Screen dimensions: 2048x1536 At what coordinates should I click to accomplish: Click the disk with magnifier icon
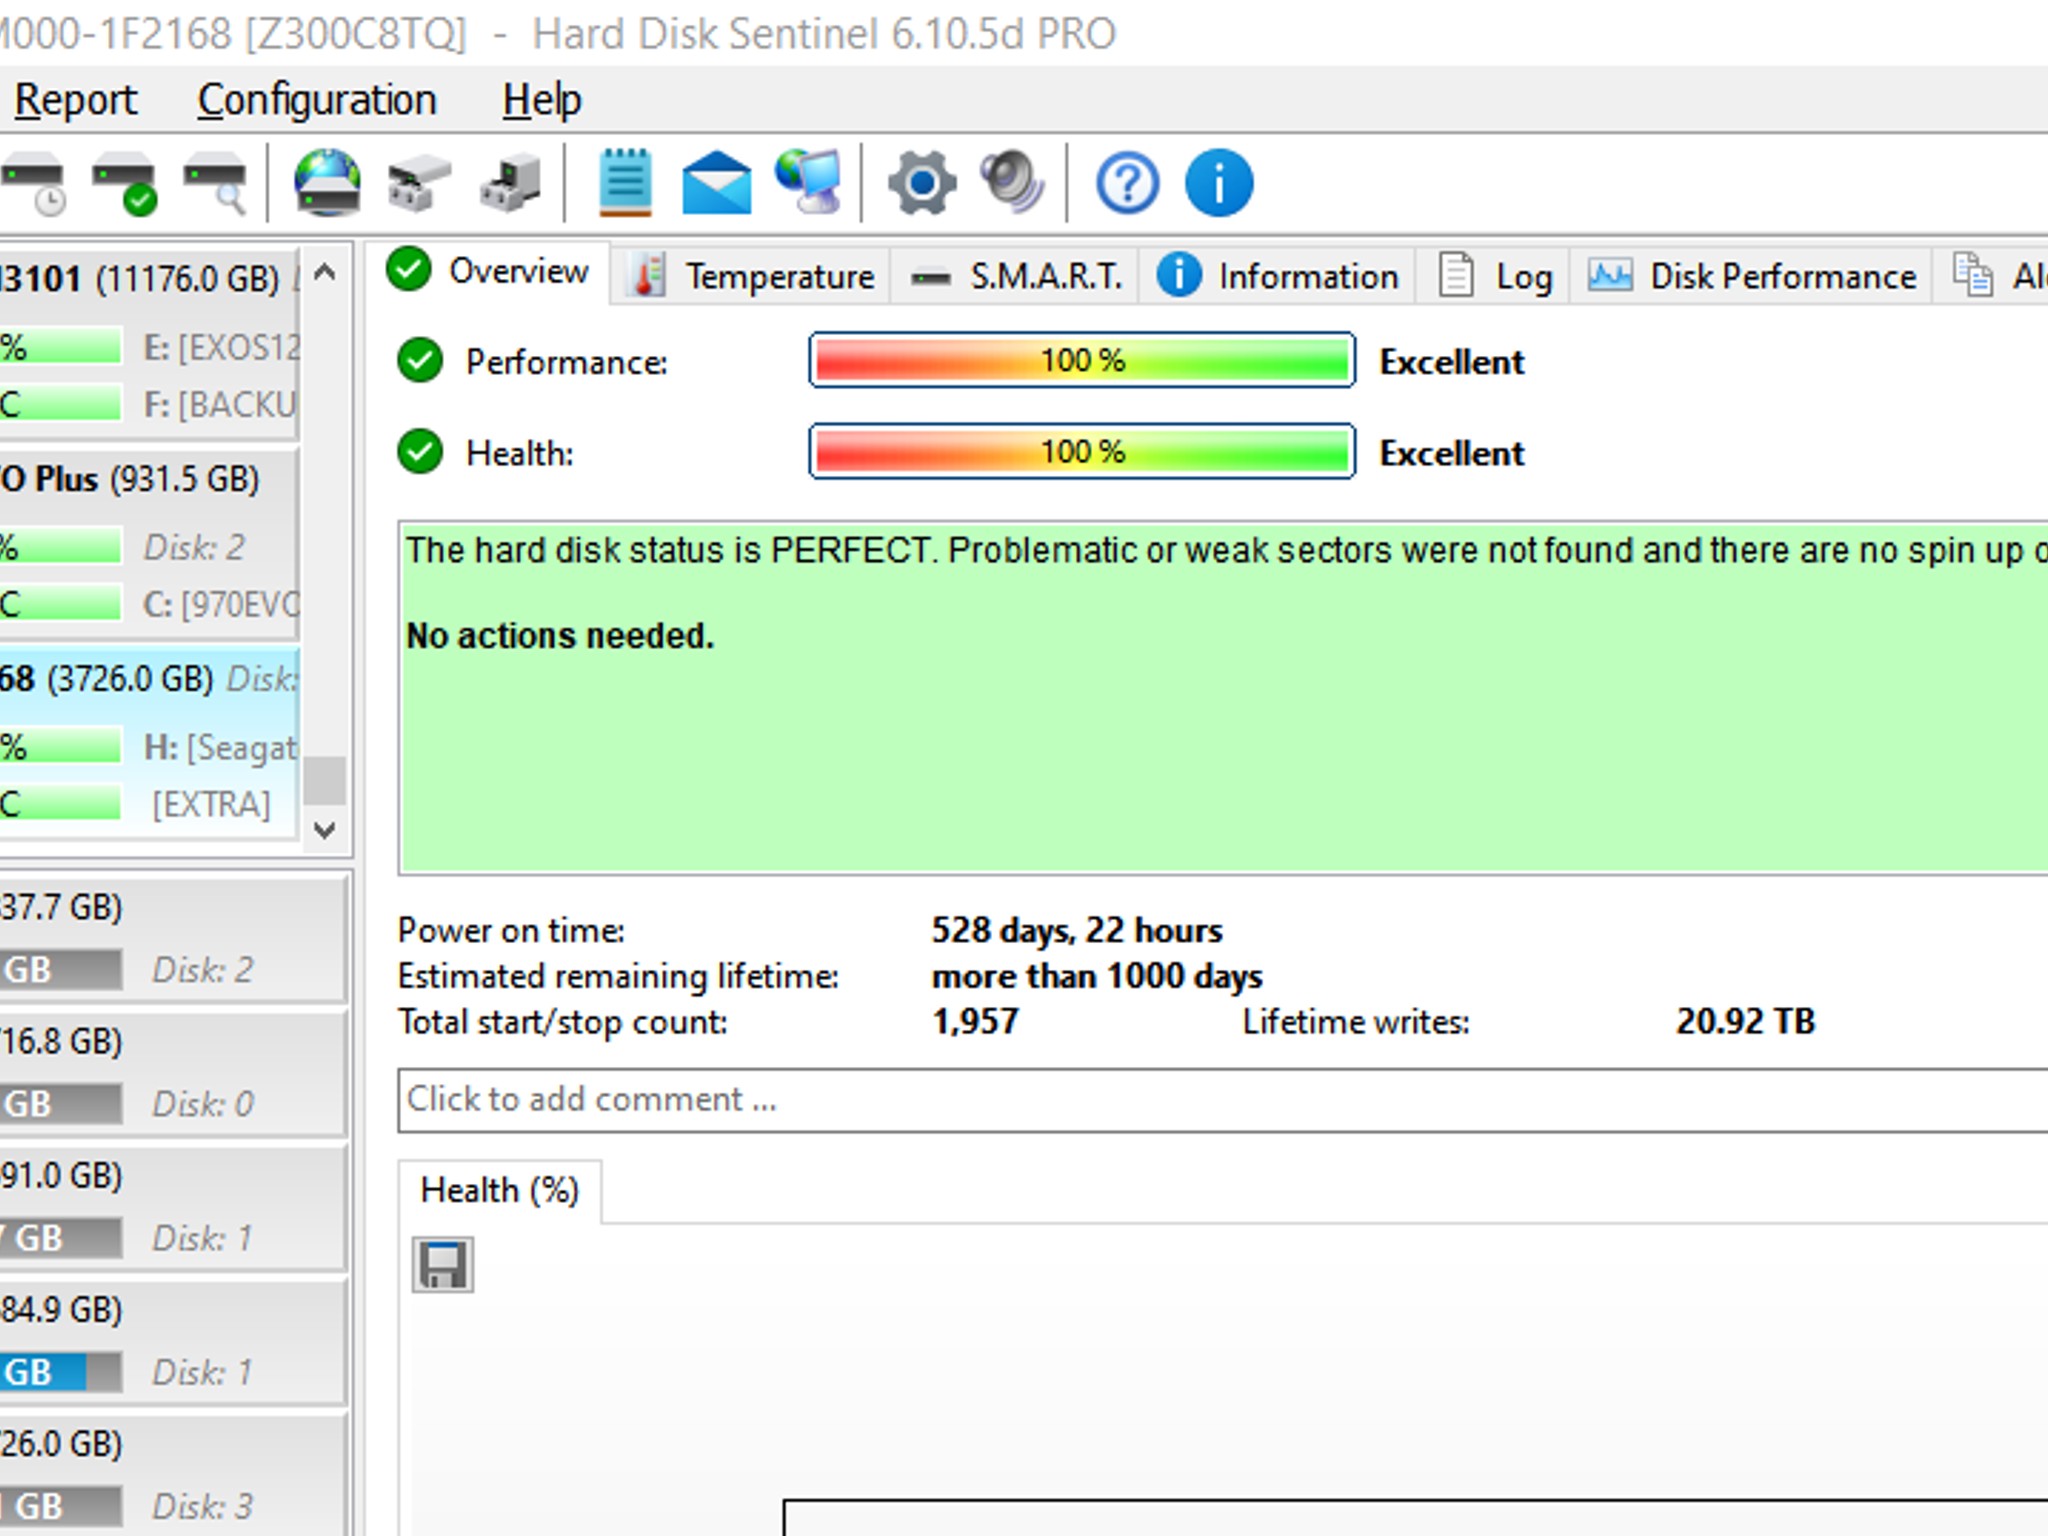[x=216, y=183]
